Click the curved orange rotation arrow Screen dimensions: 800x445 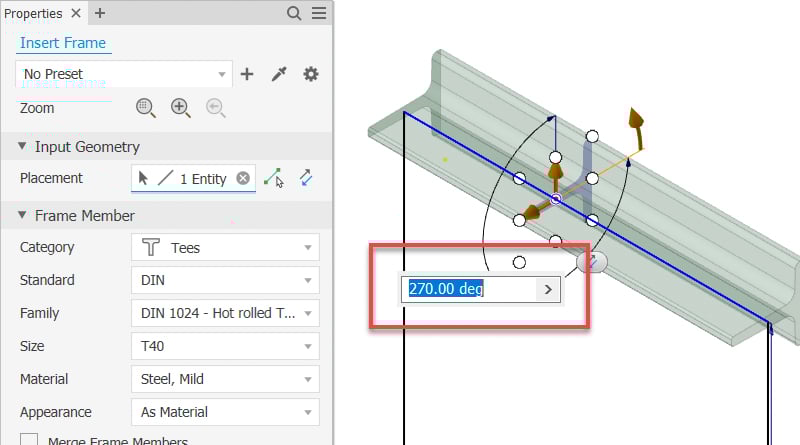(636, 128)
